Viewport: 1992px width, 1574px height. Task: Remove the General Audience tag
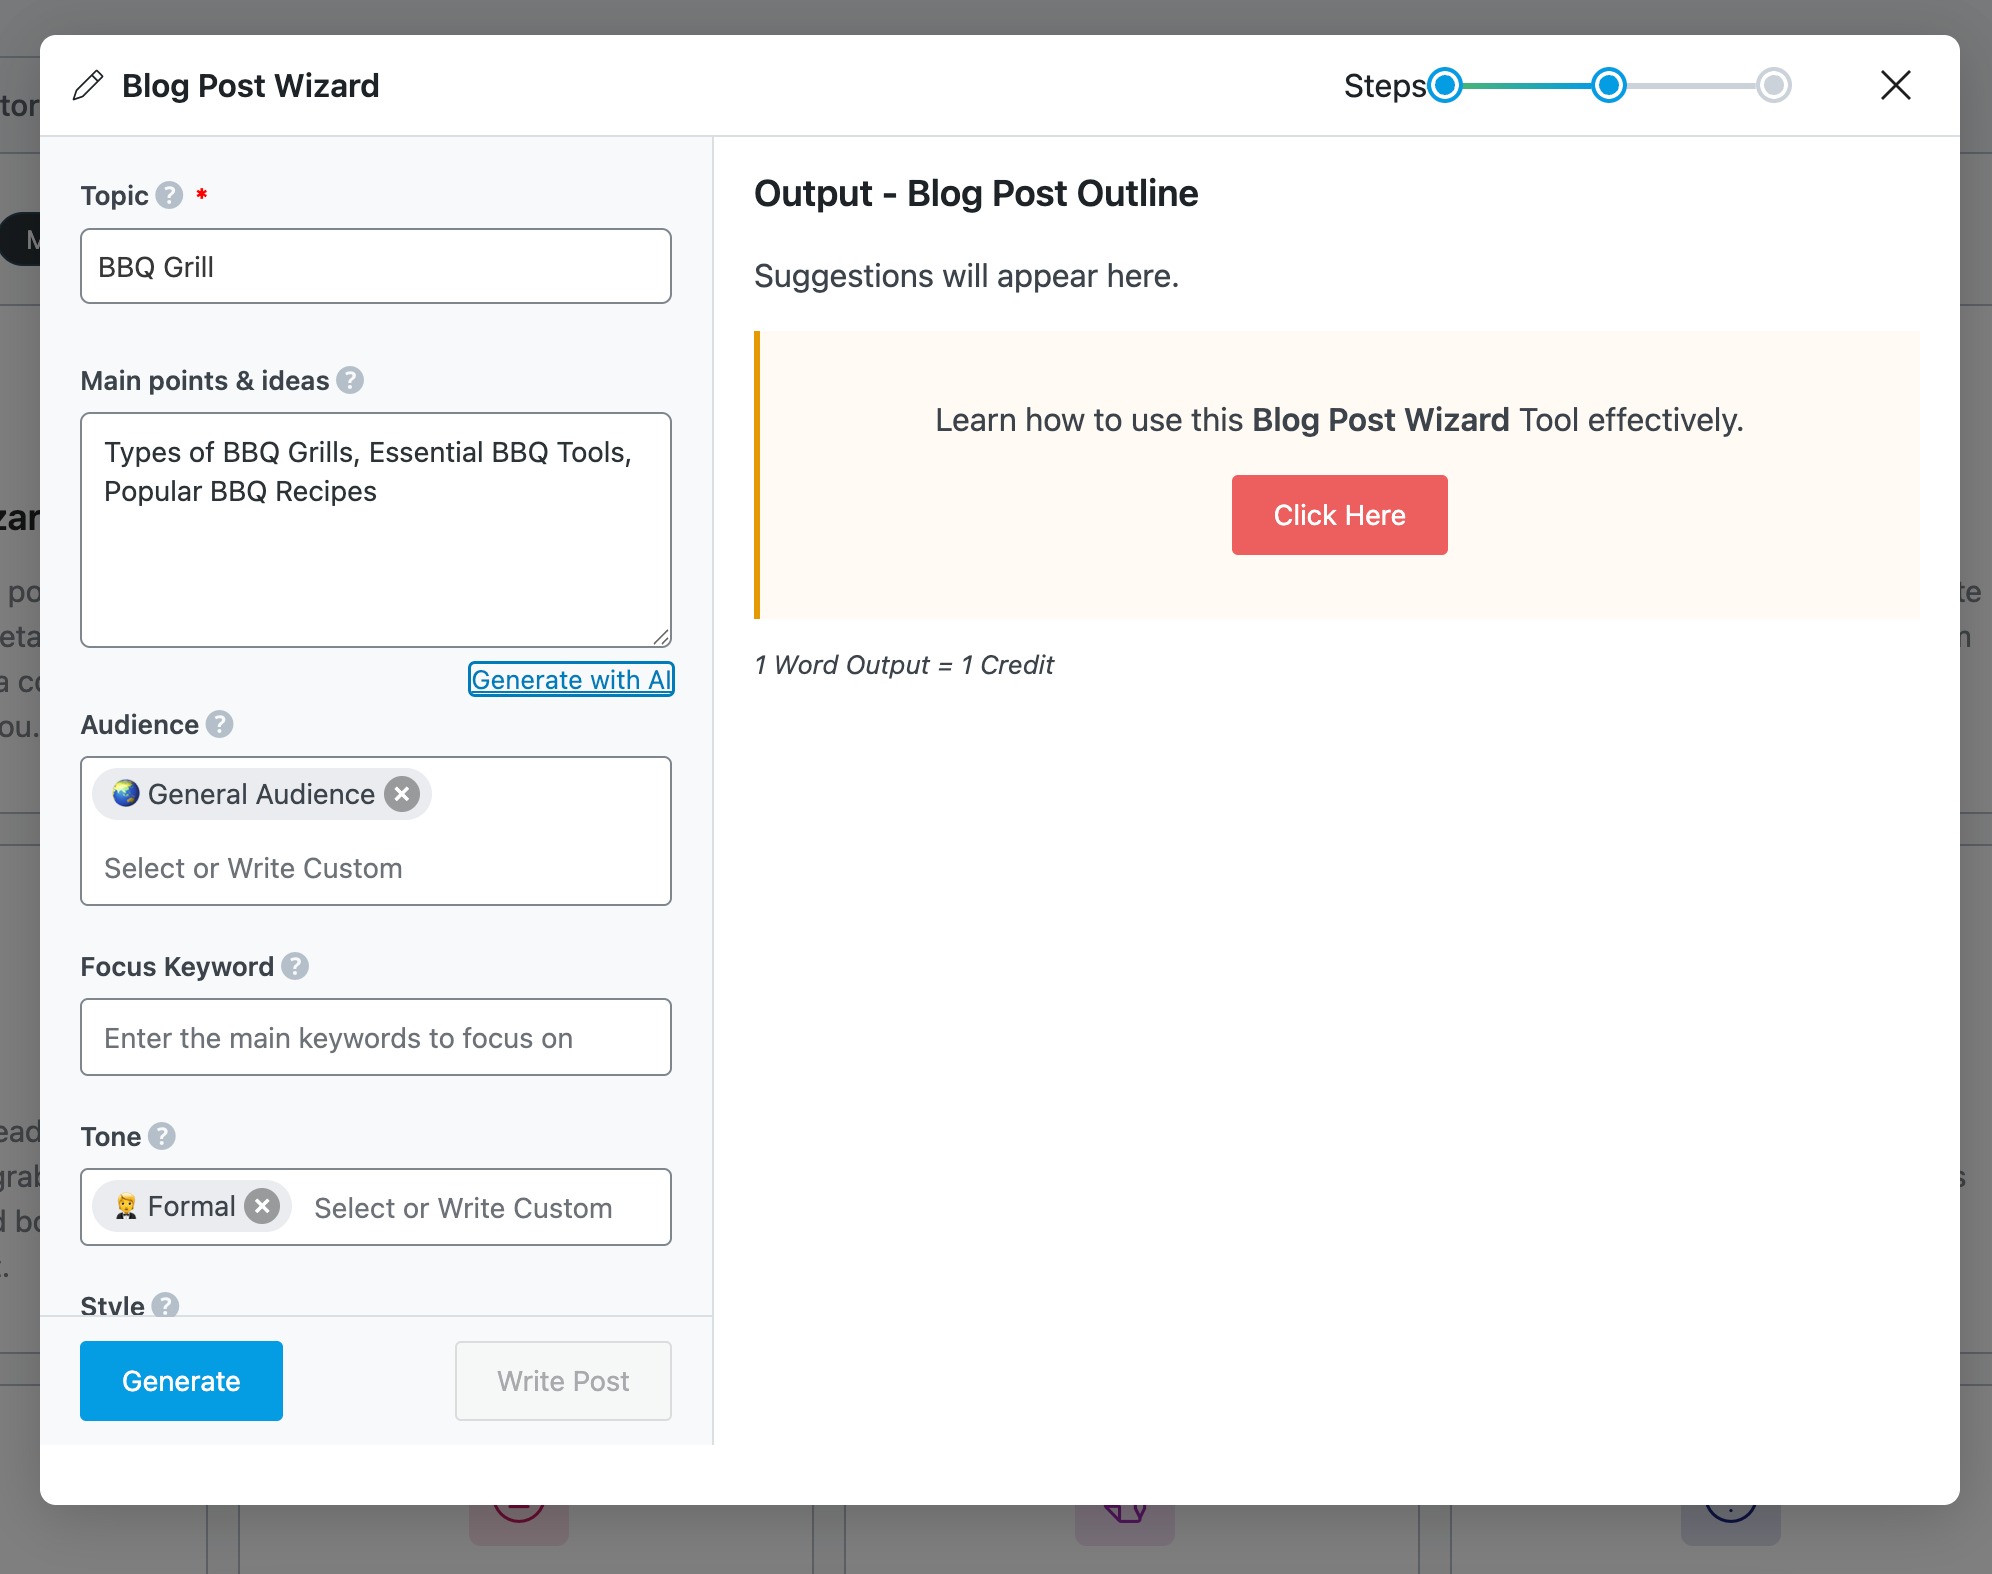coord(402,794)
